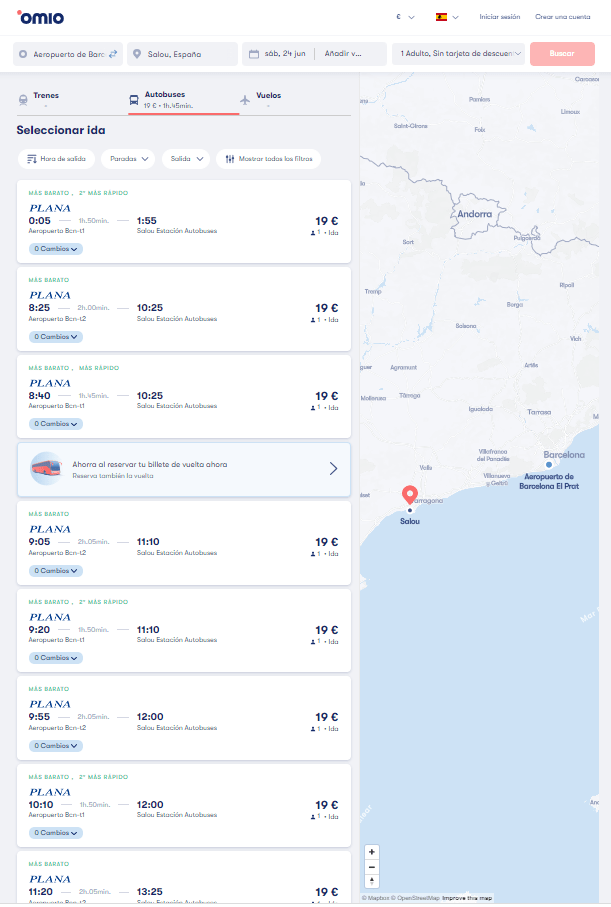The width and height of the screenshot is (611, 907).
Task: Click Mostrar todos los filtros
Action: coord(268,158)
